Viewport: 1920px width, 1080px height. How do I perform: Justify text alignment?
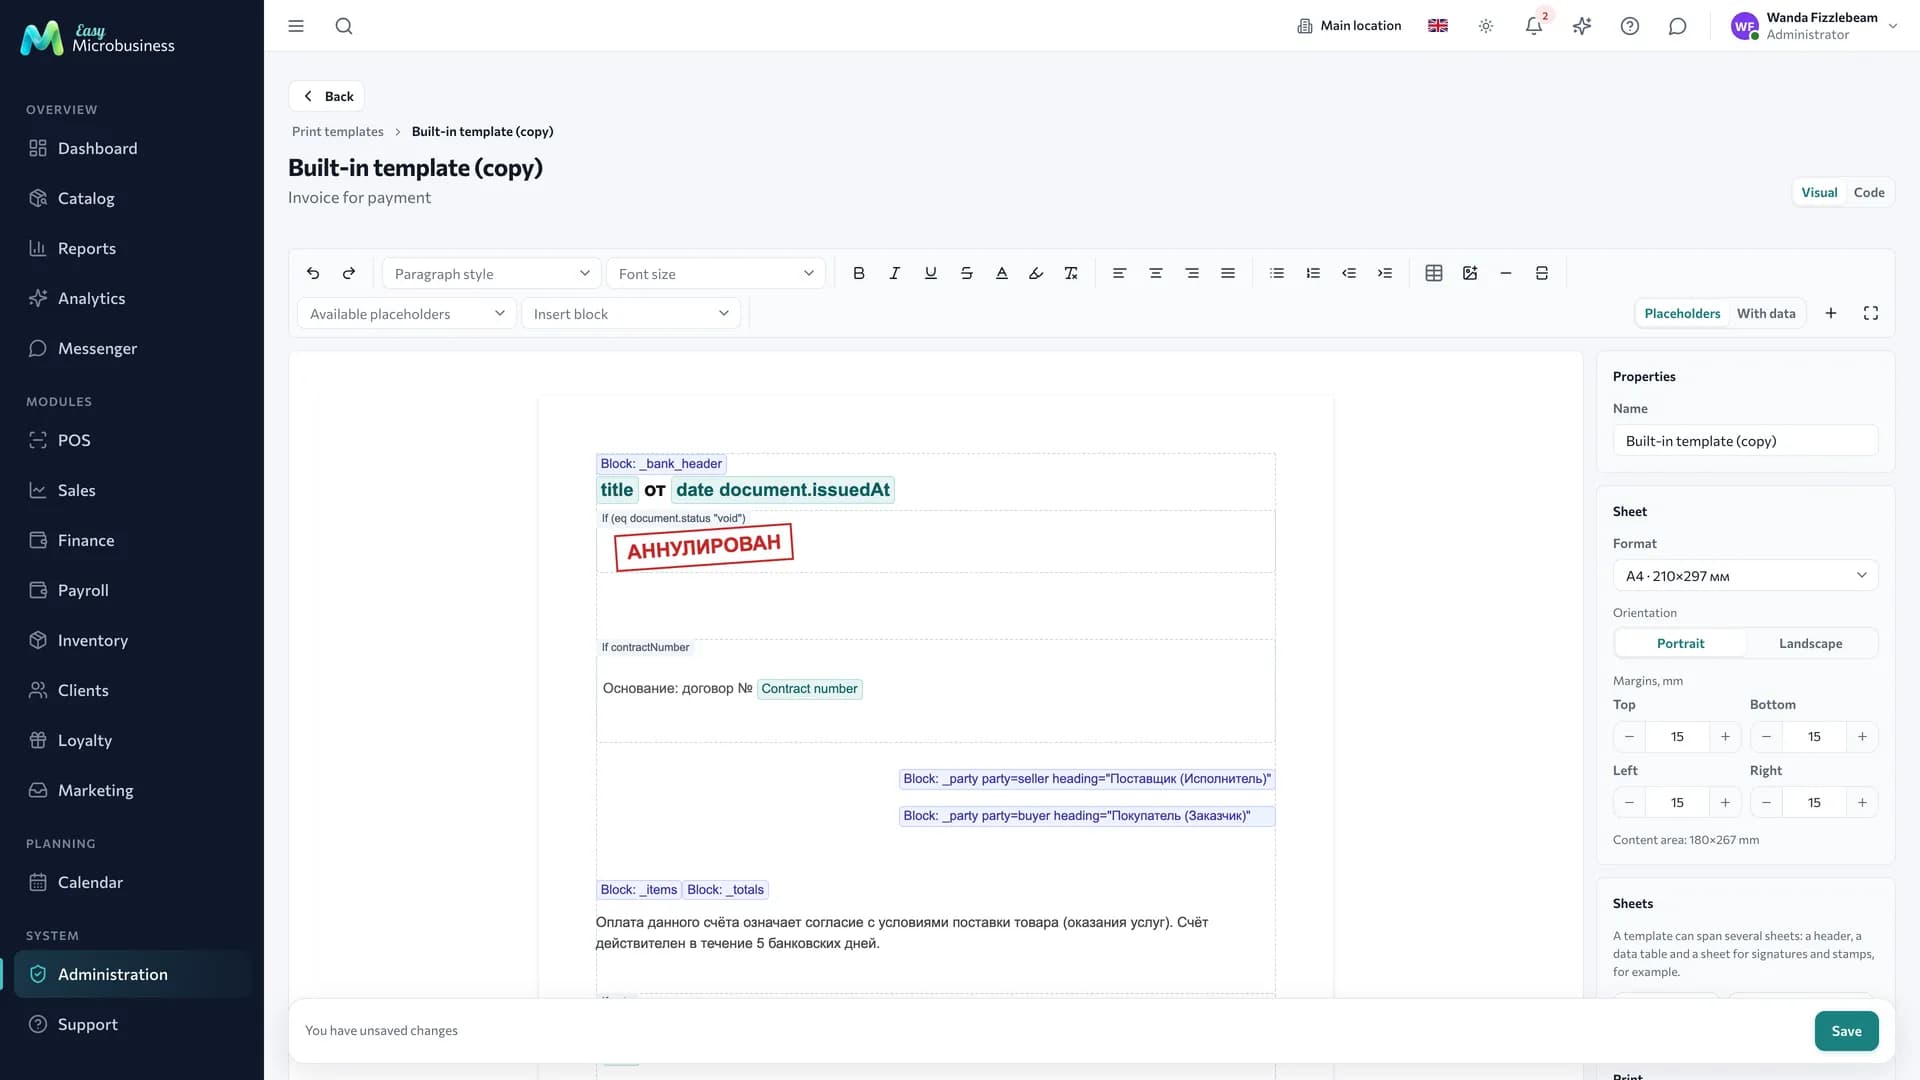1227,273
